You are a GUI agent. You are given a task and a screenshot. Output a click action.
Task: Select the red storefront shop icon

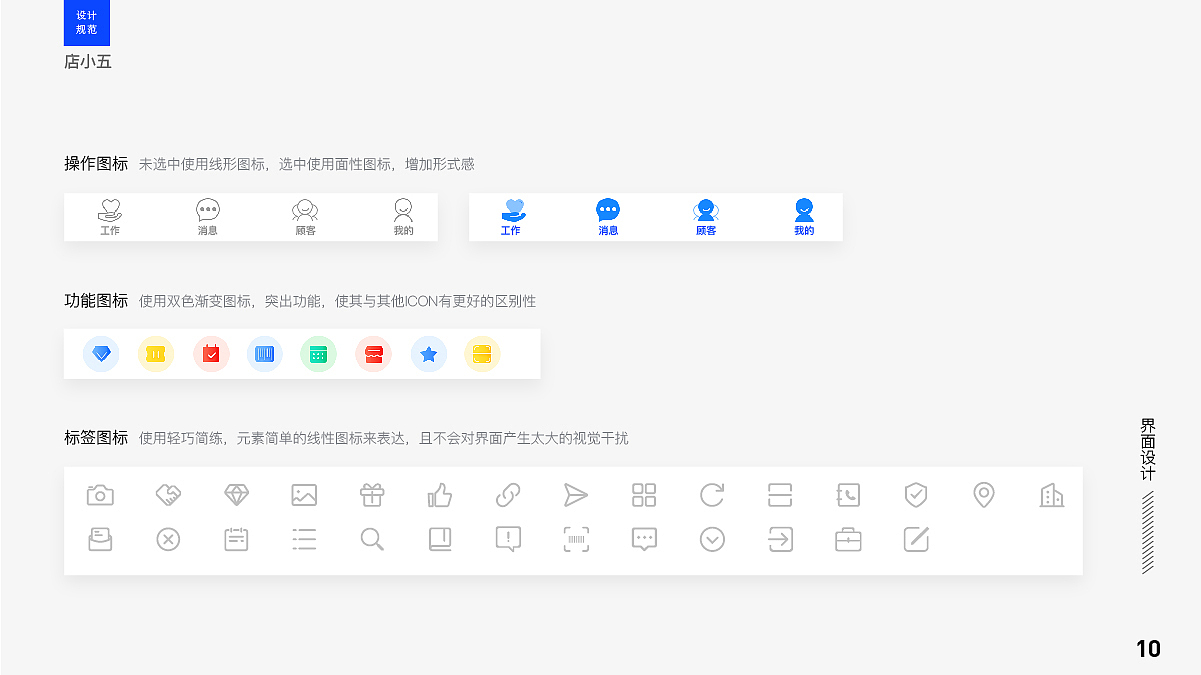[374, 354]
